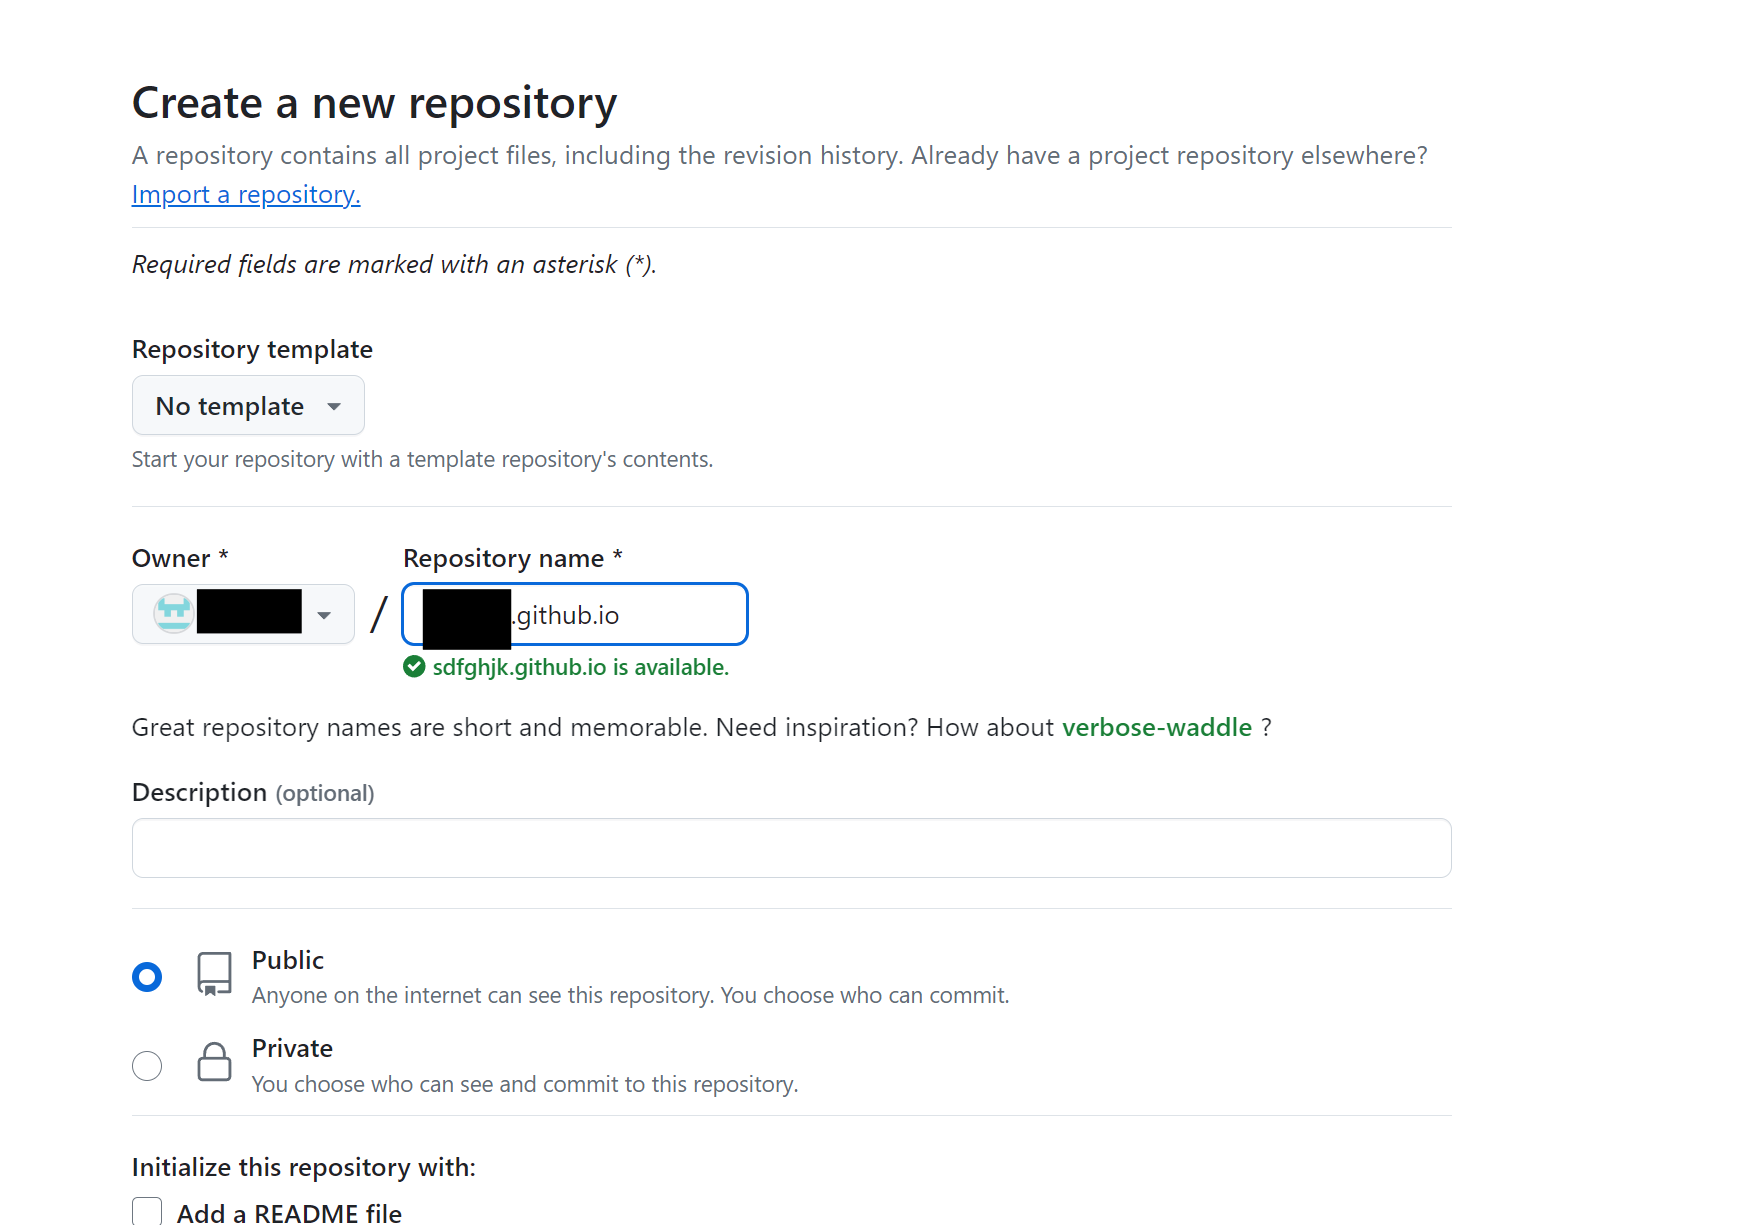Click into the Description text field
1749x1225 pixels.
pyautogui.click(x=792, y=848)
